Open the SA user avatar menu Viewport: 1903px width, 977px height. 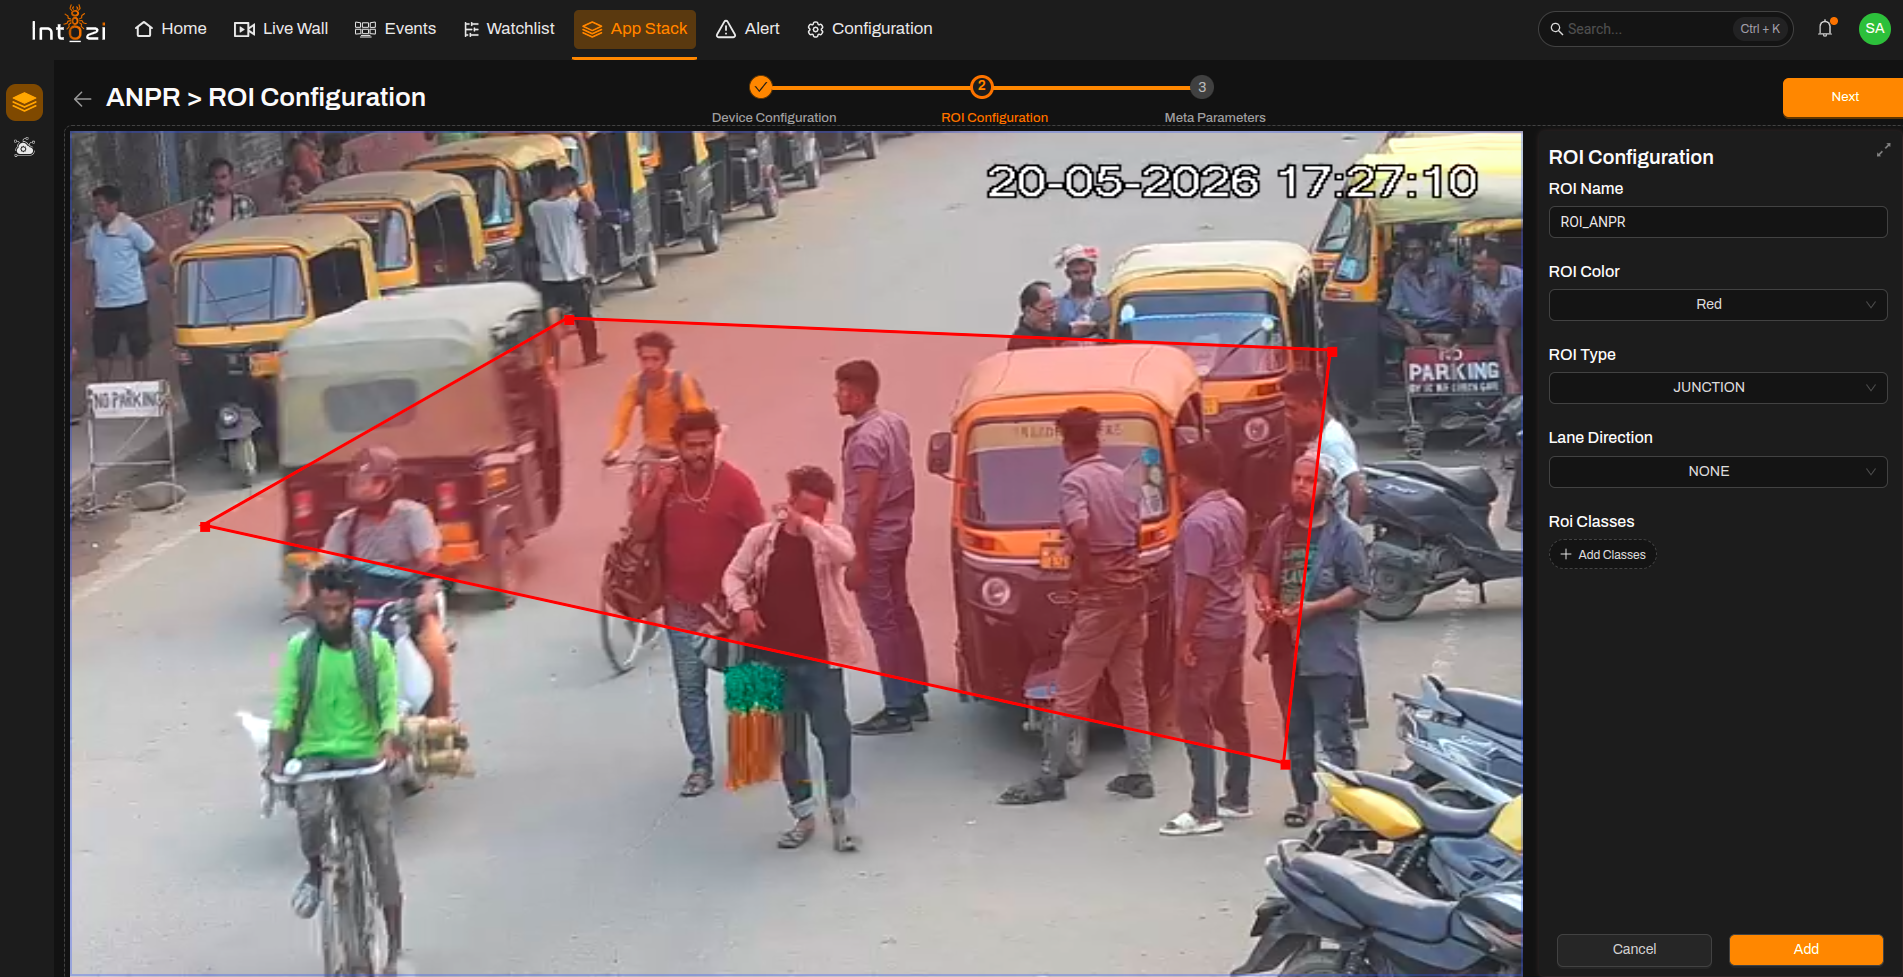coord(1874,29)
